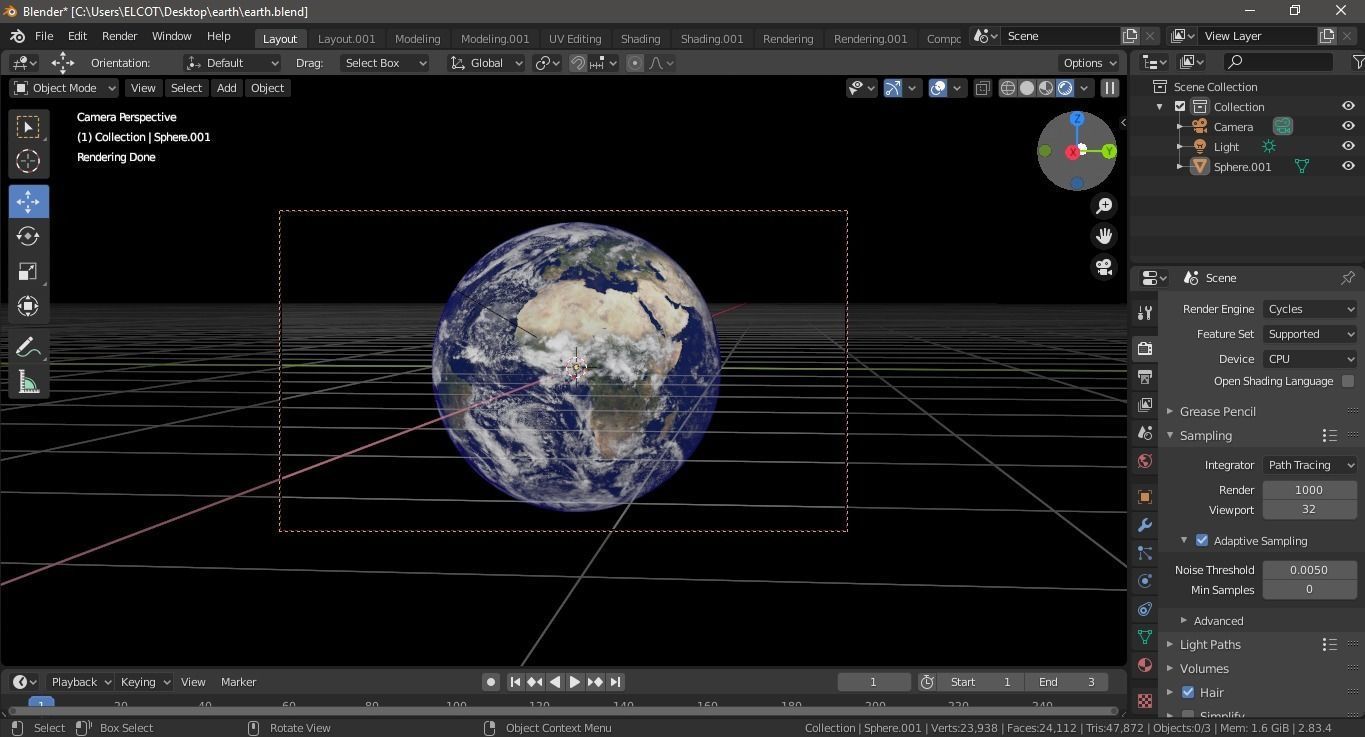Expand the Advanced subpanel
1365x737 pixels.
coord(1217,621)
